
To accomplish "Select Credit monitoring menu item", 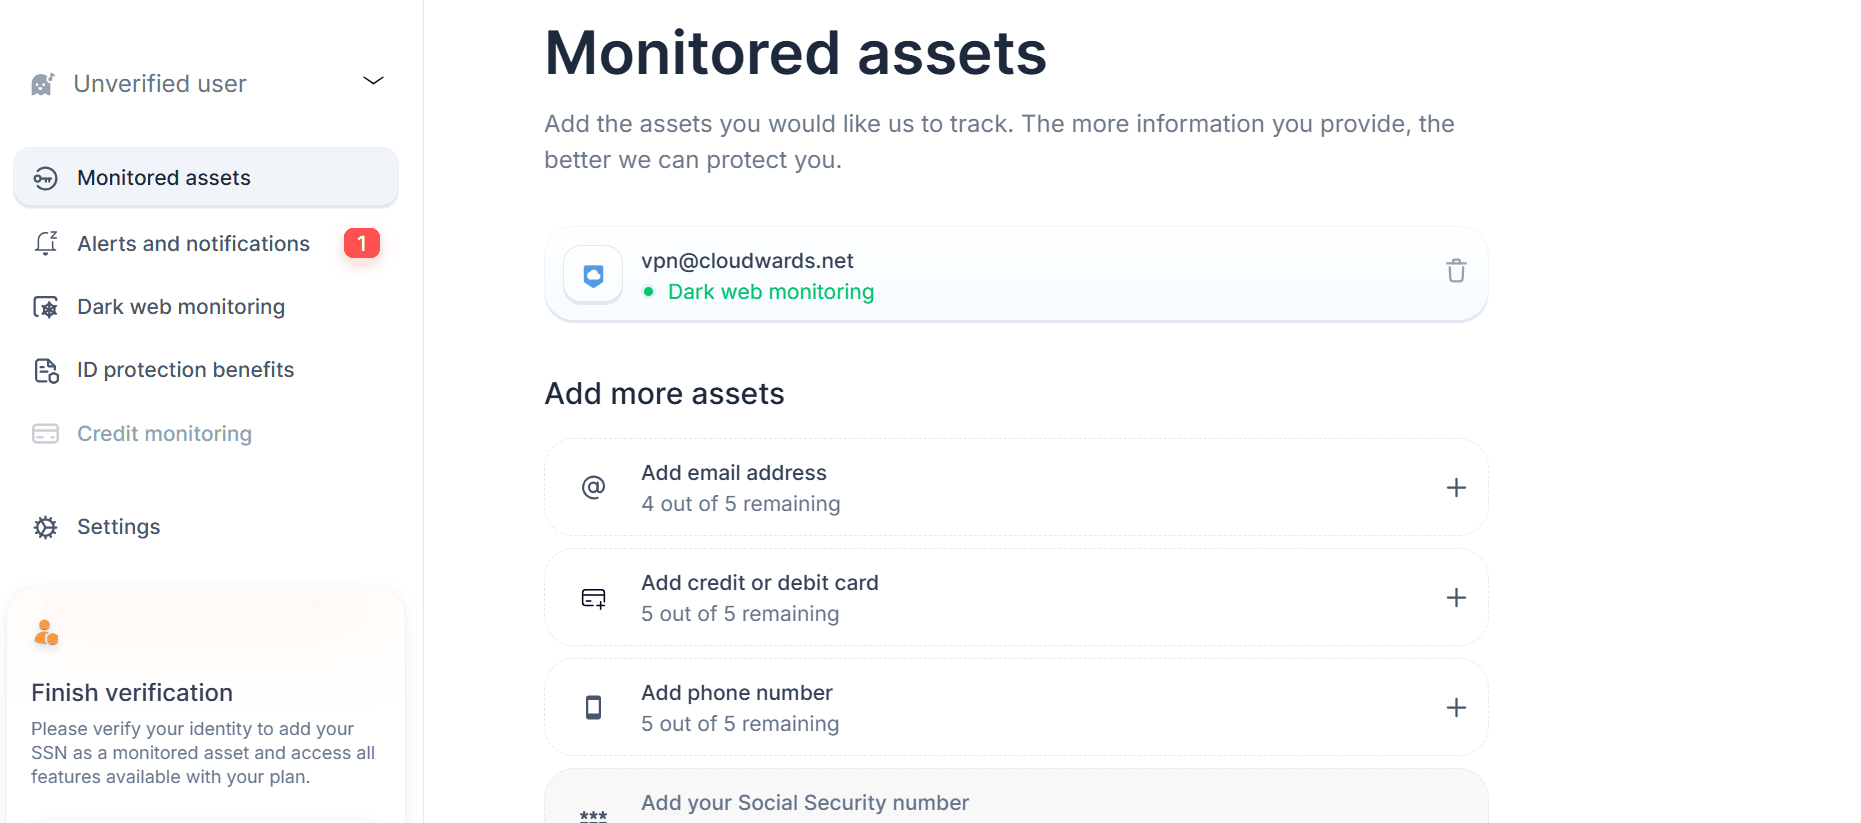I will (x=164, y=434).
